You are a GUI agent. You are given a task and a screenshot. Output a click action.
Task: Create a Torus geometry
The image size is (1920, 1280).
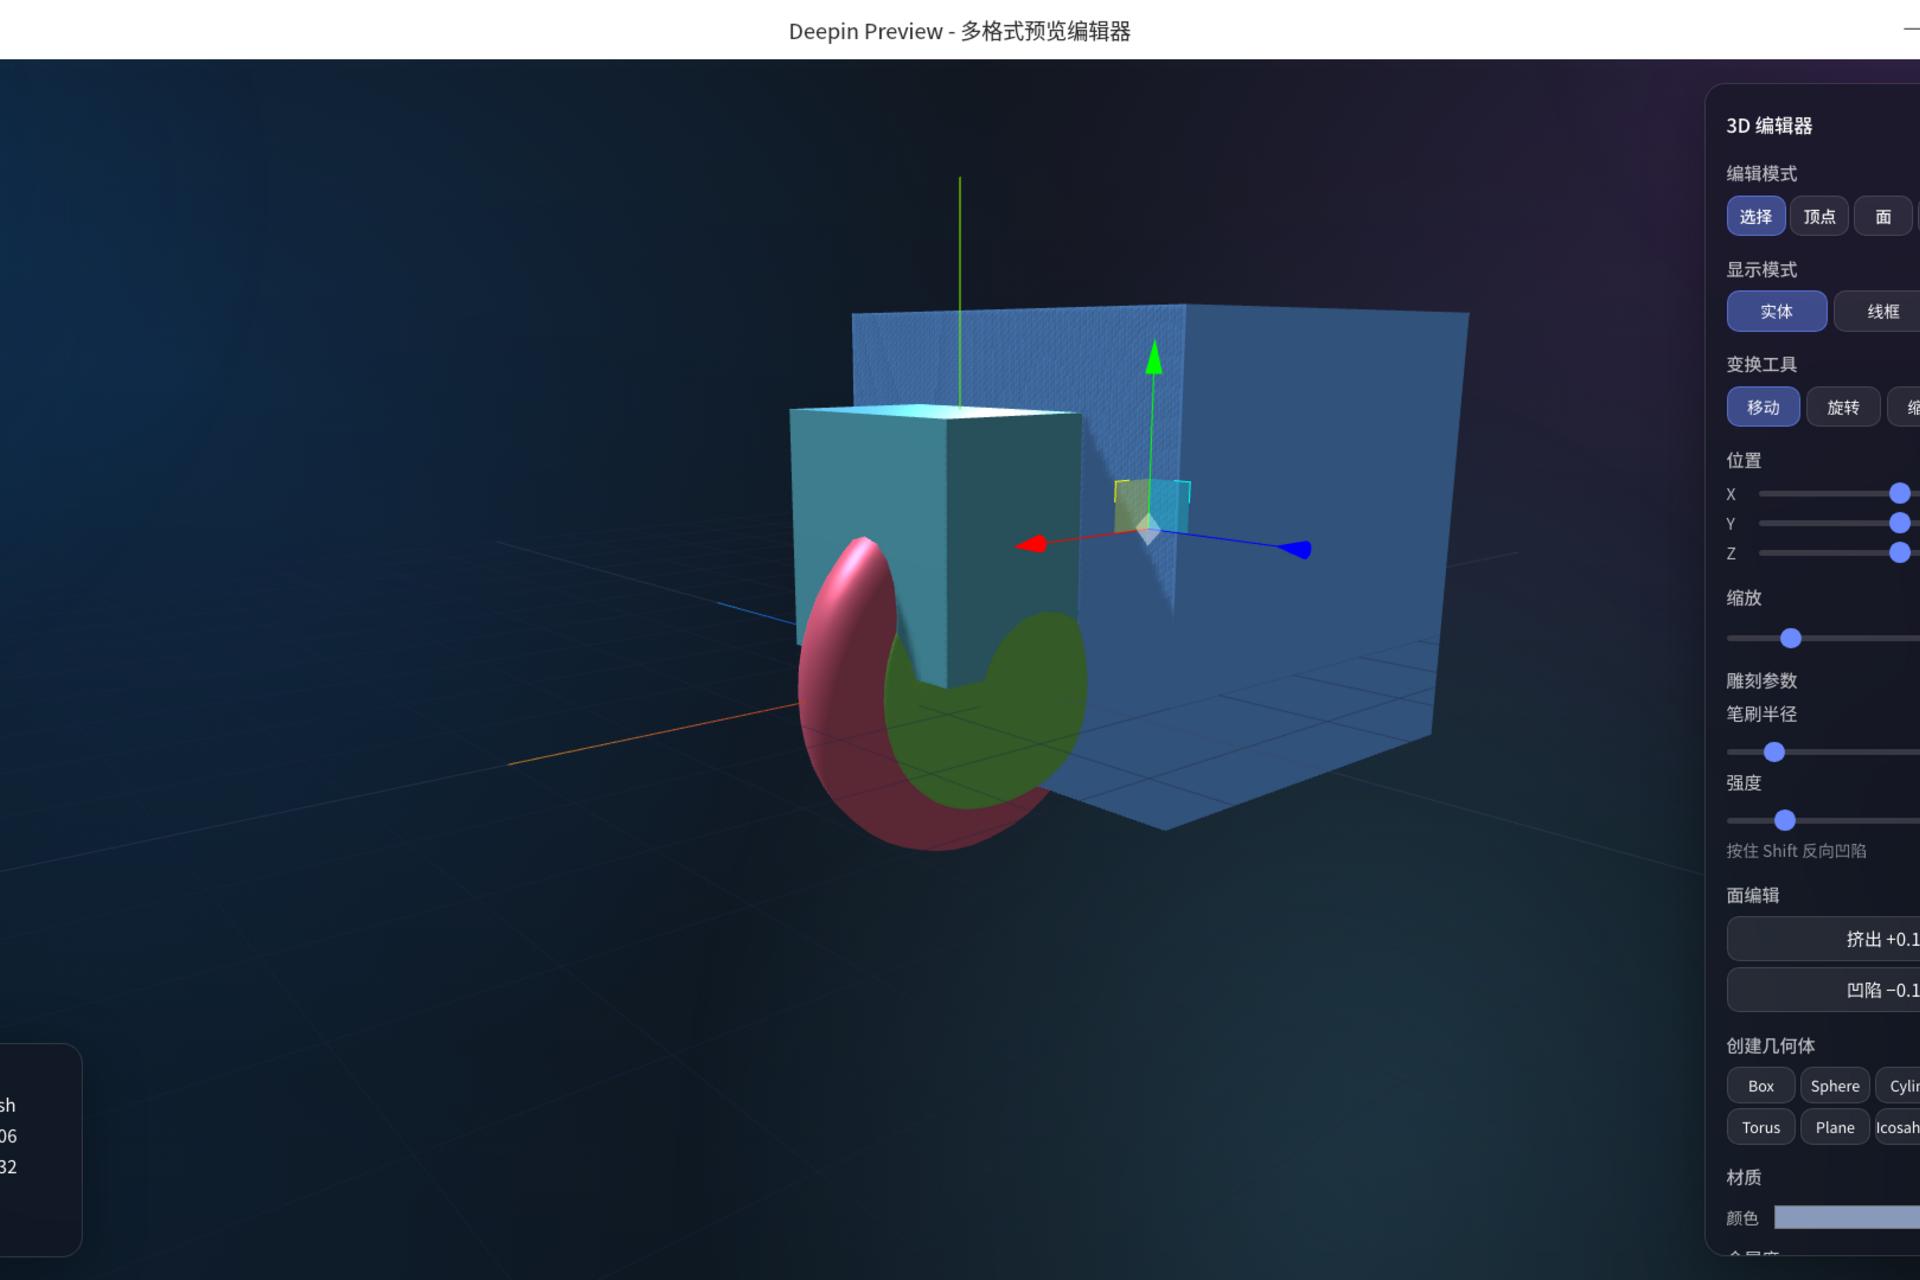tap(1760, 1127)
